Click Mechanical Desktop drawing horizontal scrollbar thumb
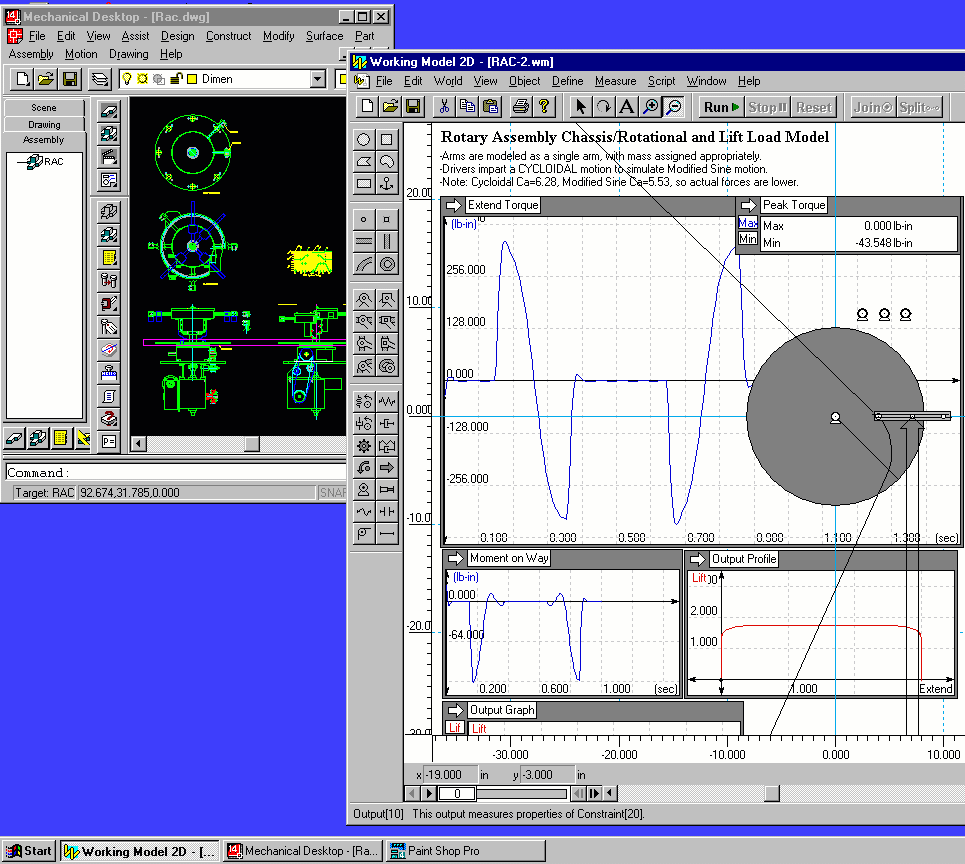The width and height of the screenshot is (965, 864). (252, 444)
